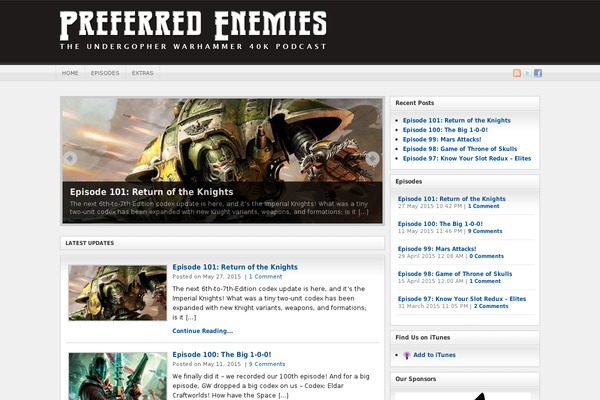Open Recent Posts link Episode 99: Mars Attacks!
600x400 pixels.
[x=442, y=140]
